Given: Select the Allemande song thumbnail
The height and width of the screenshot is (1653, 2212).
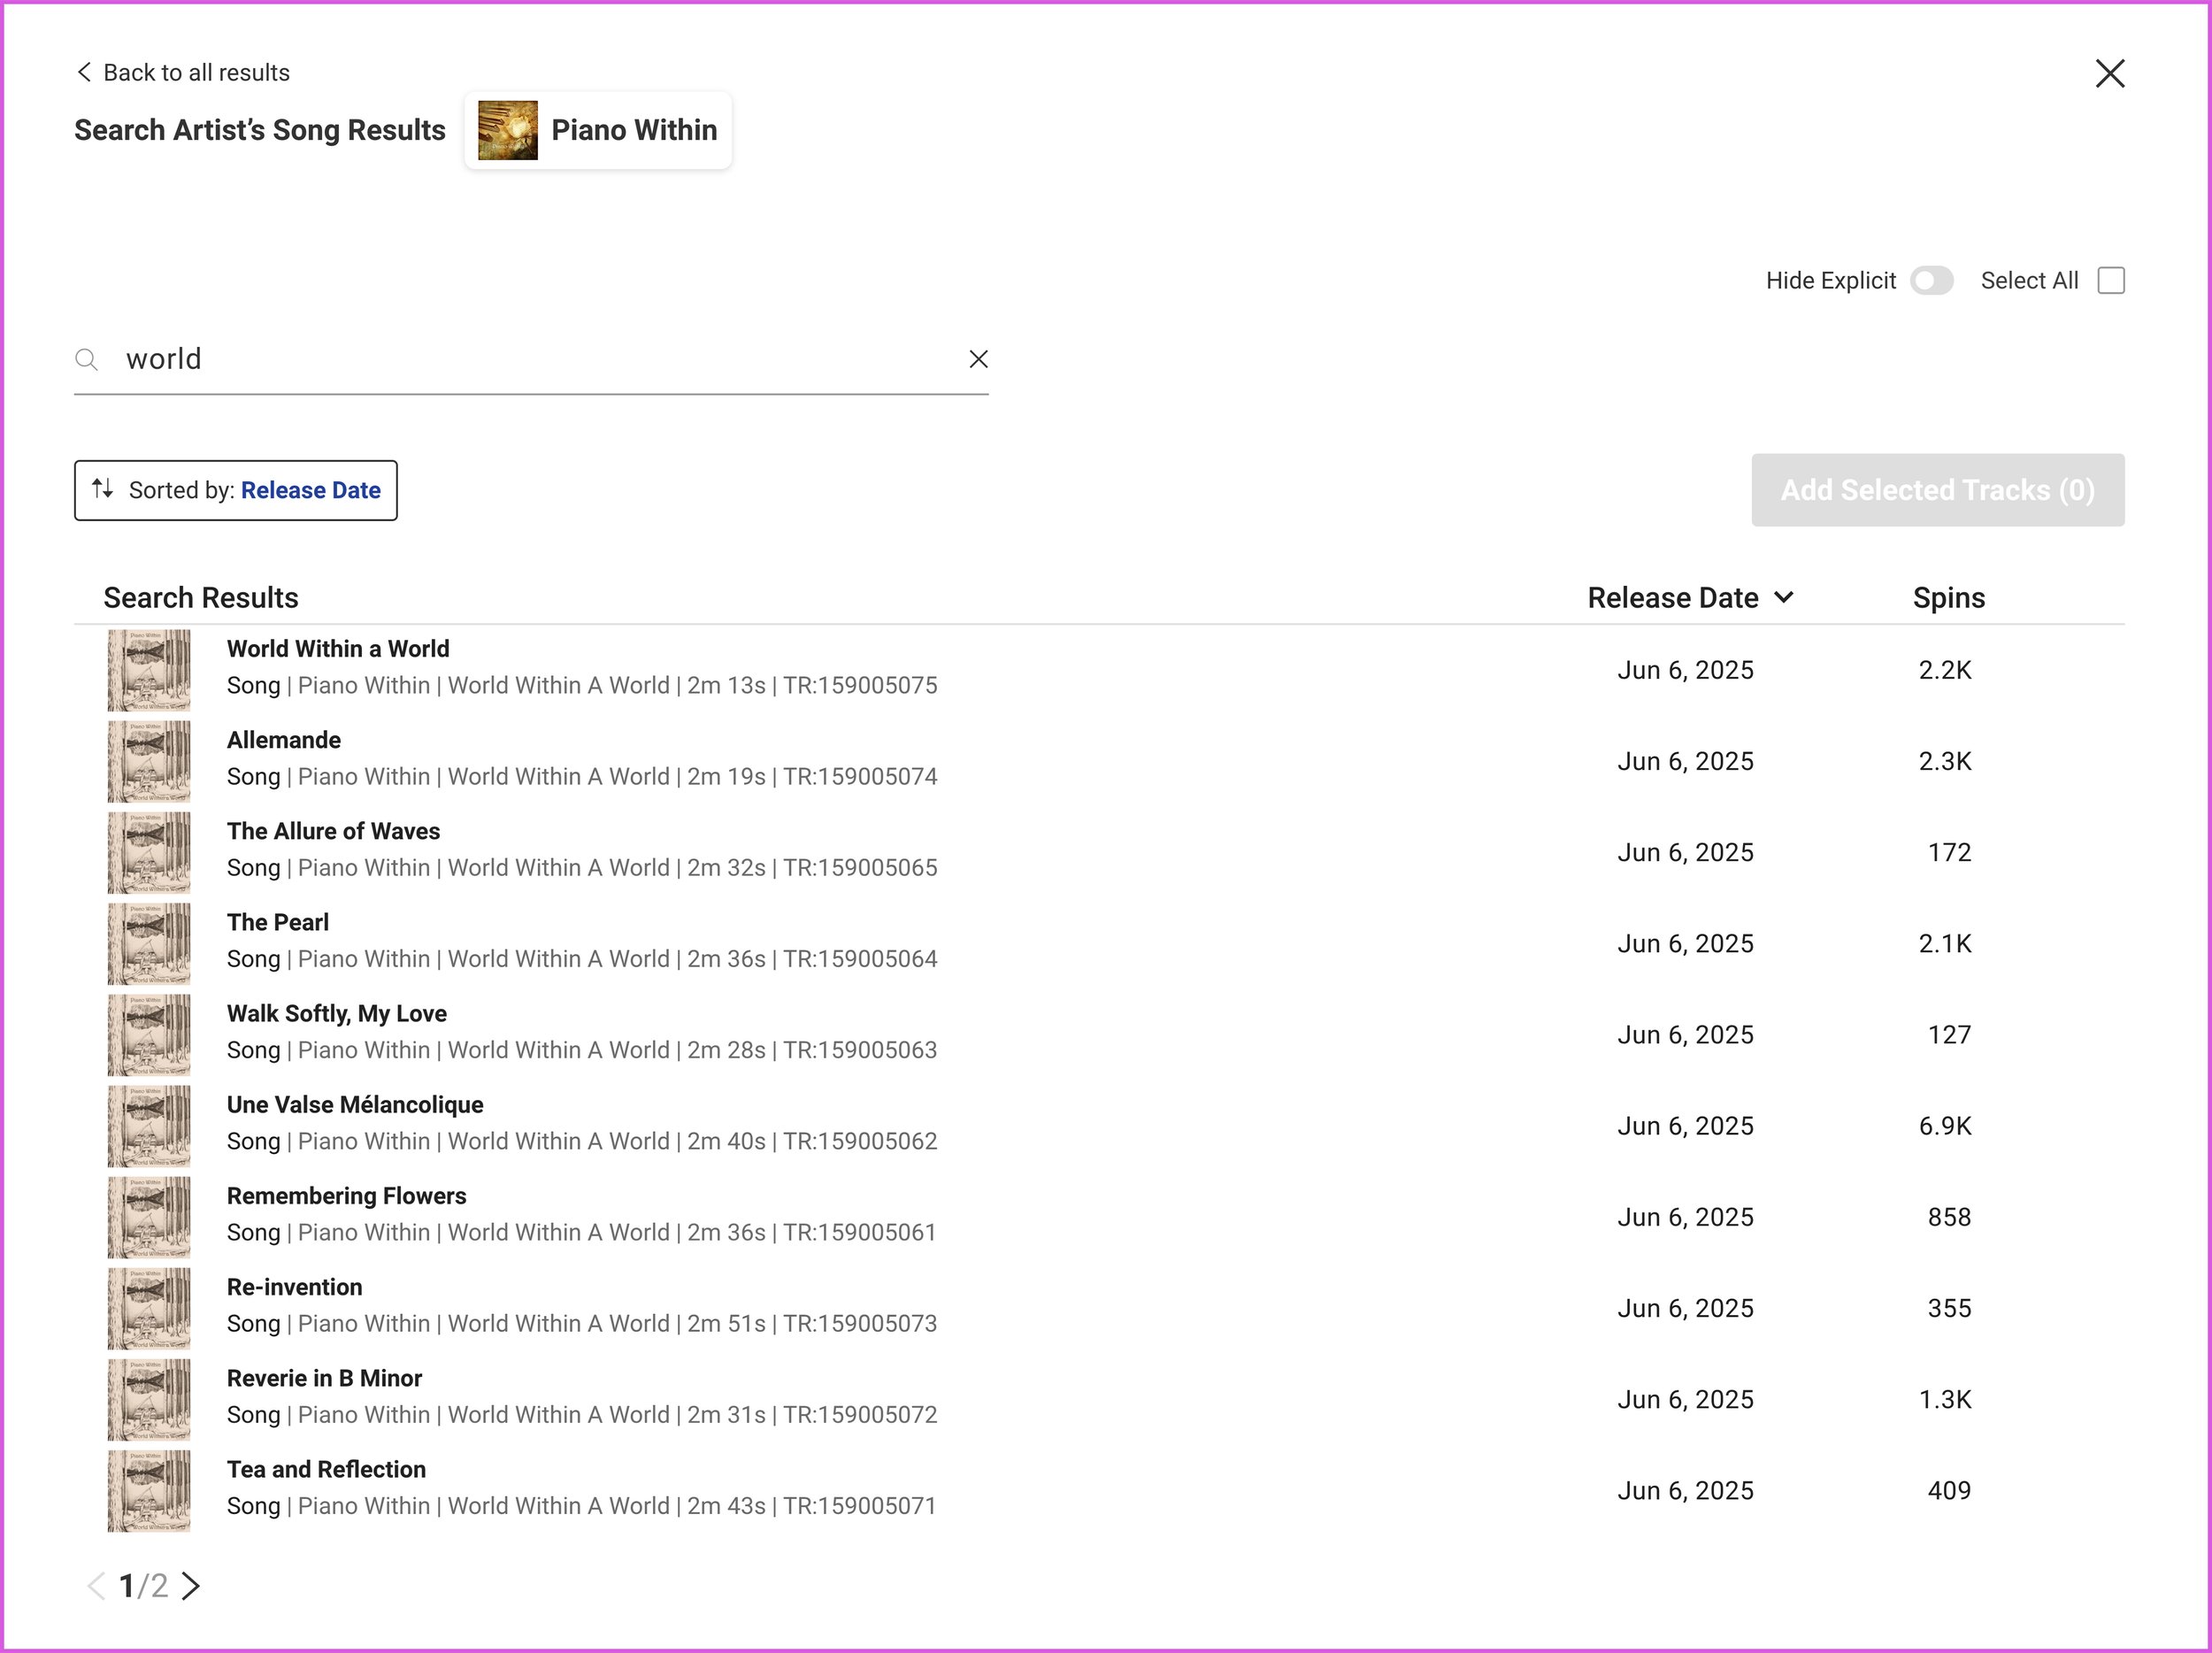Looking at the screenshot, I should 149,761.
